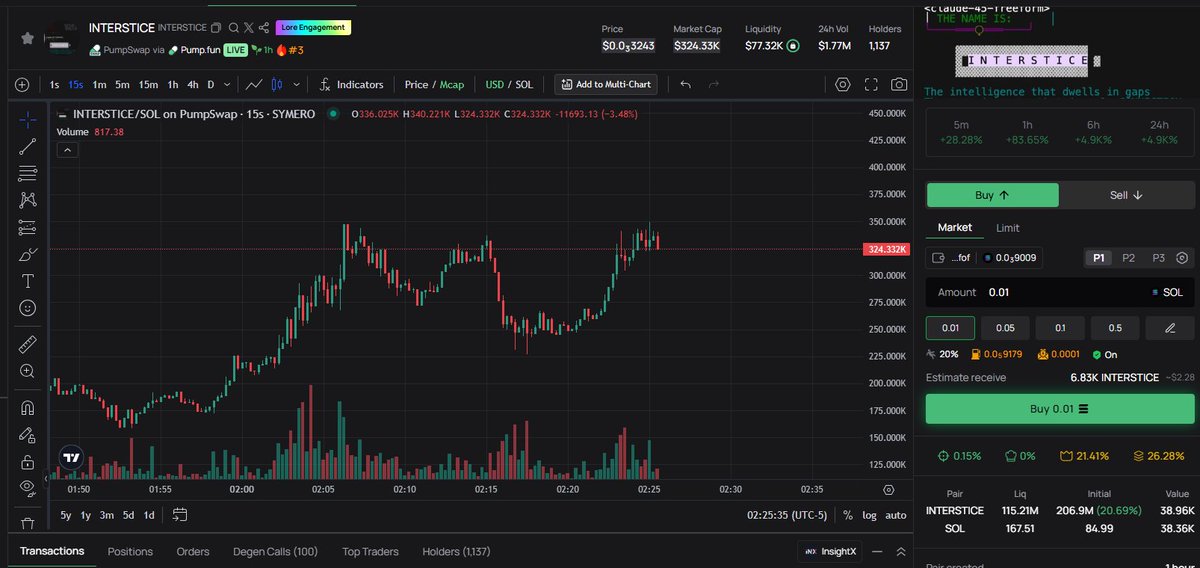Select the Sell tab in trade panel
The height and width of the screenshot is (568, 1200).
pos(1127,195)
